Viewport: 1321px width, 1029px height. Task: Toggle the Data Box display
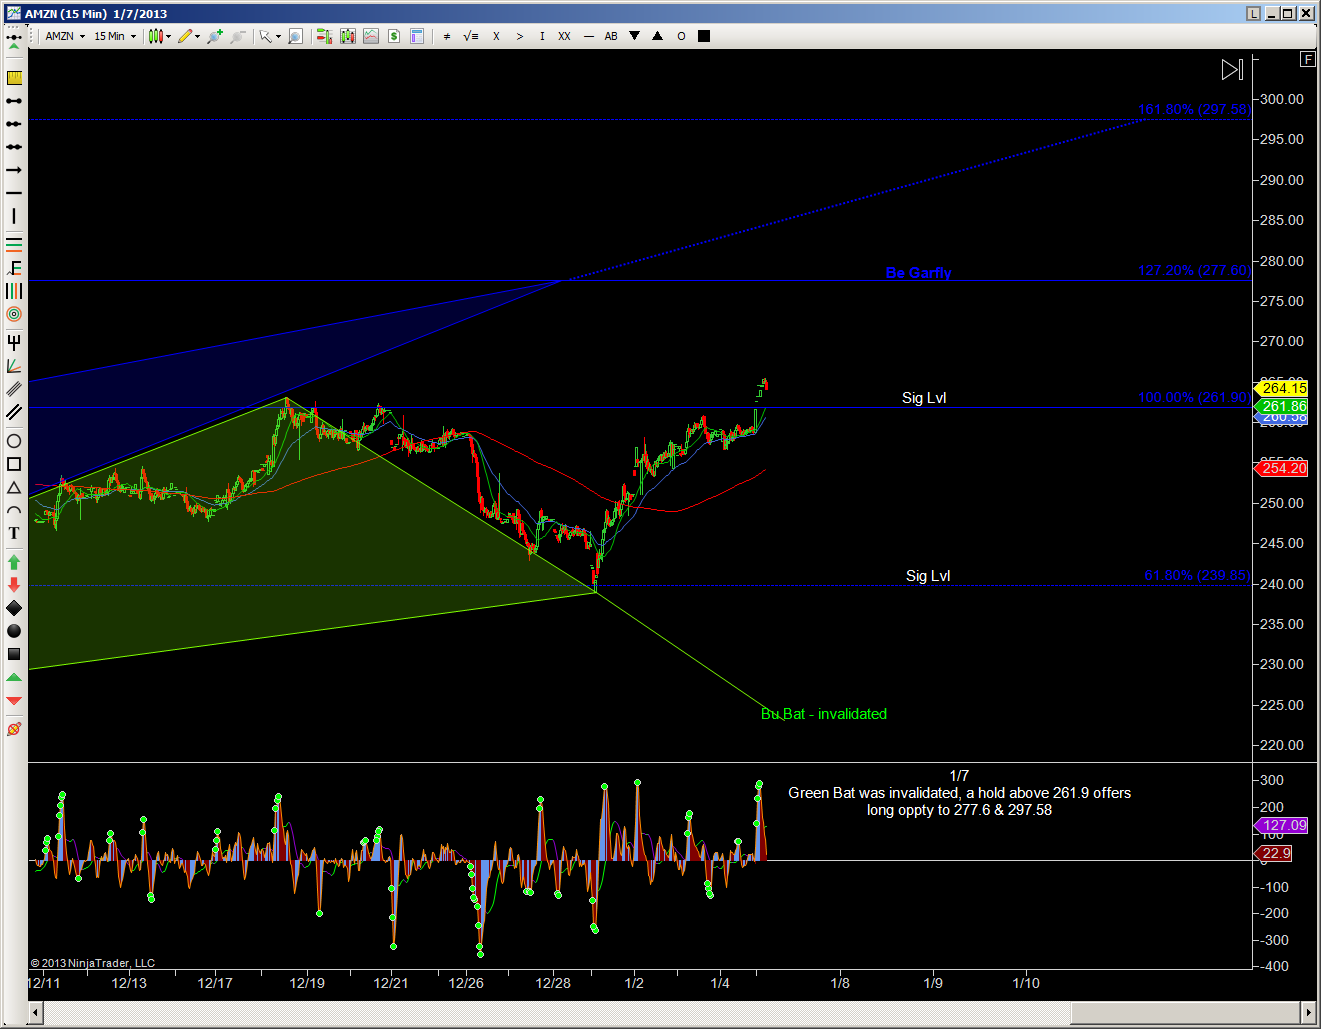point(417,36)
